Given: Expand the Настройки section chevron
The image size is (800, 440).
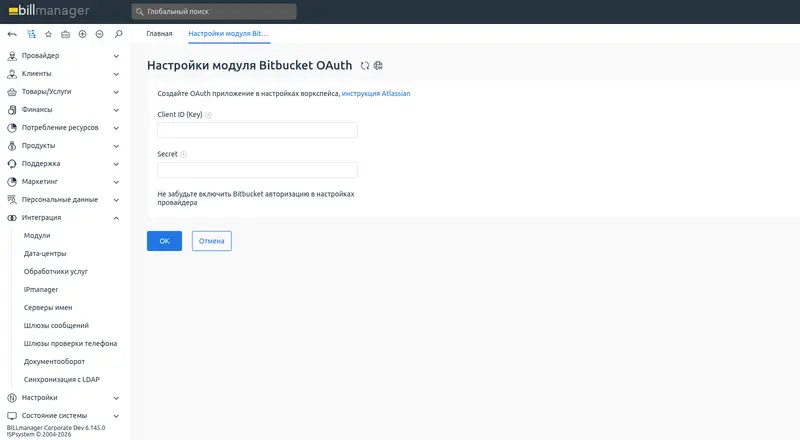Looking at the screenshot, I should click(116, 398).
